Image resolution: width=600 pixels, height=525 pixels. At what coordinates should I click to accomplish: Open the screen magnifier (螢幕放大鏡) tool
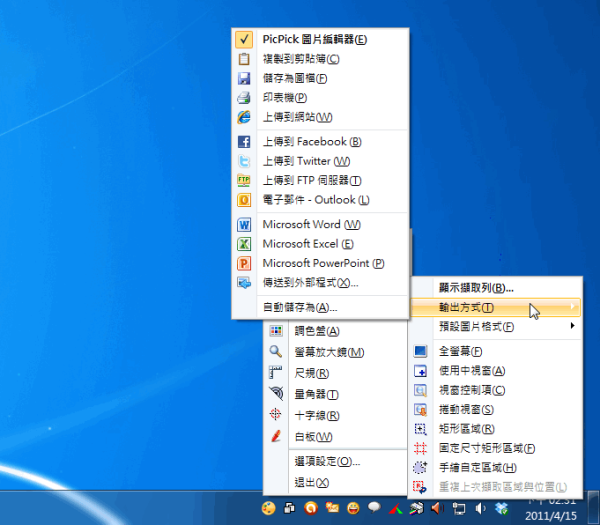point(328,352)
